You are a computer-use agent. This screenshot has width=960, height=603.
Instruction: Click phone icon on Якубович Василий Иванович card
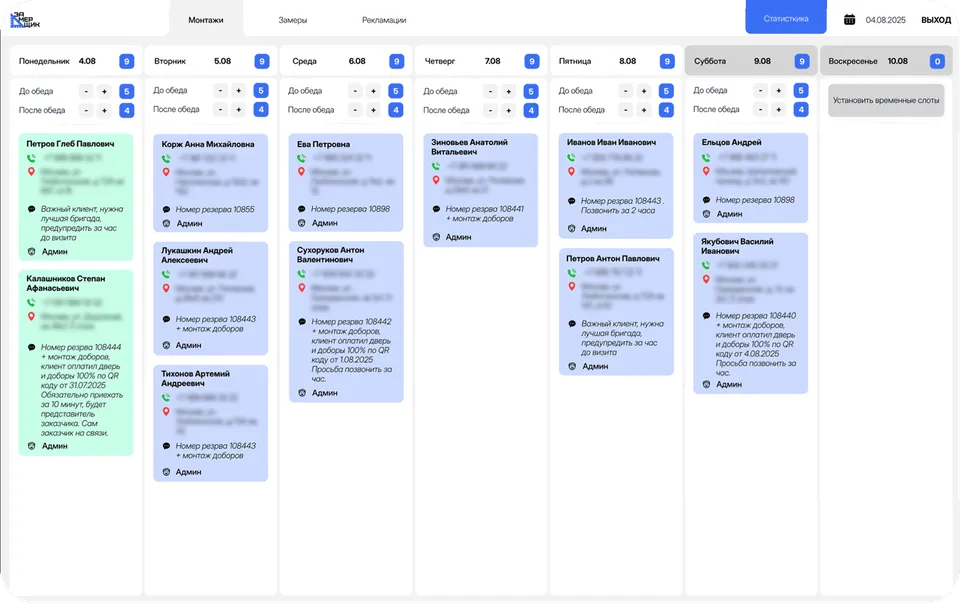click(x=706, y=265)
